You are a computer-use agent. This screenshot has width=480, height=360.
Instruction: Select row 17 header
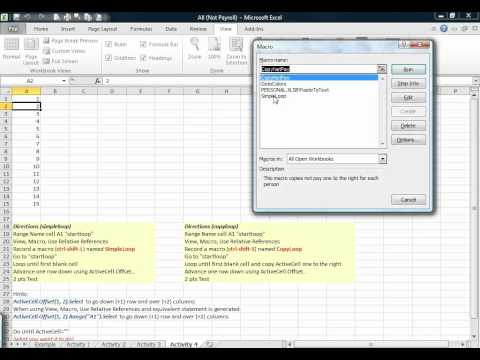coord(6,219)
